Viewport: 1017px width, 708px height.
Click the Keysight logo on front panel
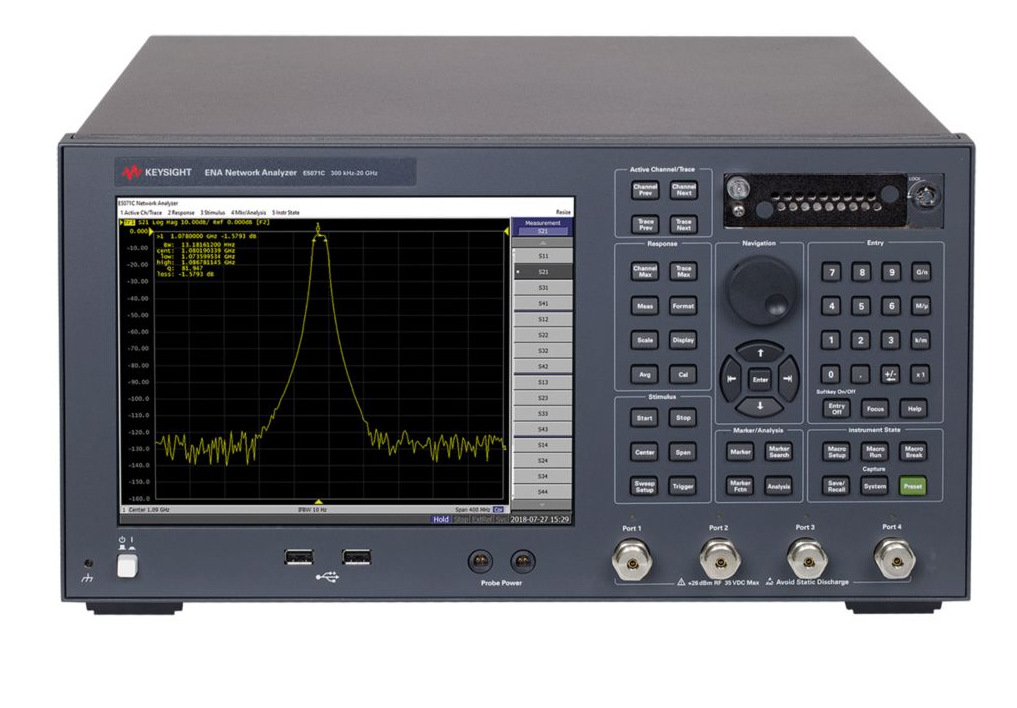pyautogui.click(x=156, y=172)
